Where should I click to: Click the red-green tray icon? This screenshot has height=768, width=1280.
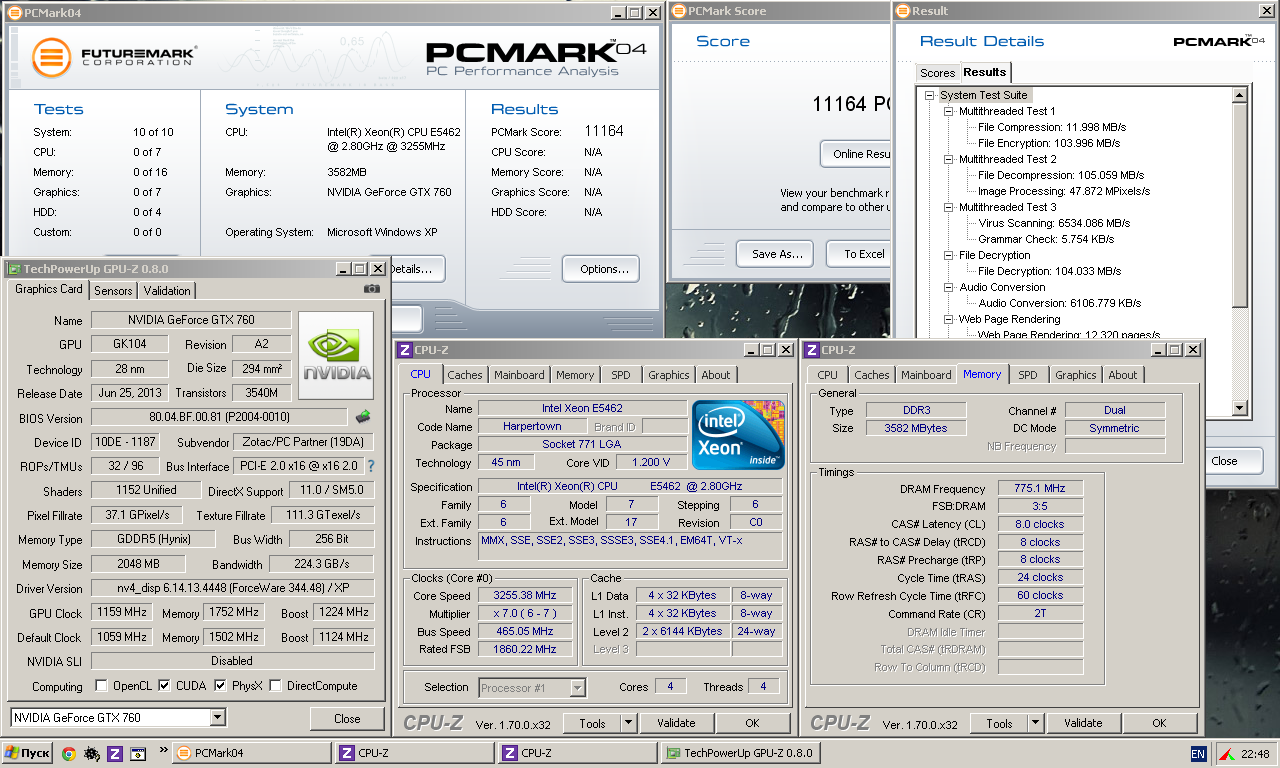1226,753
